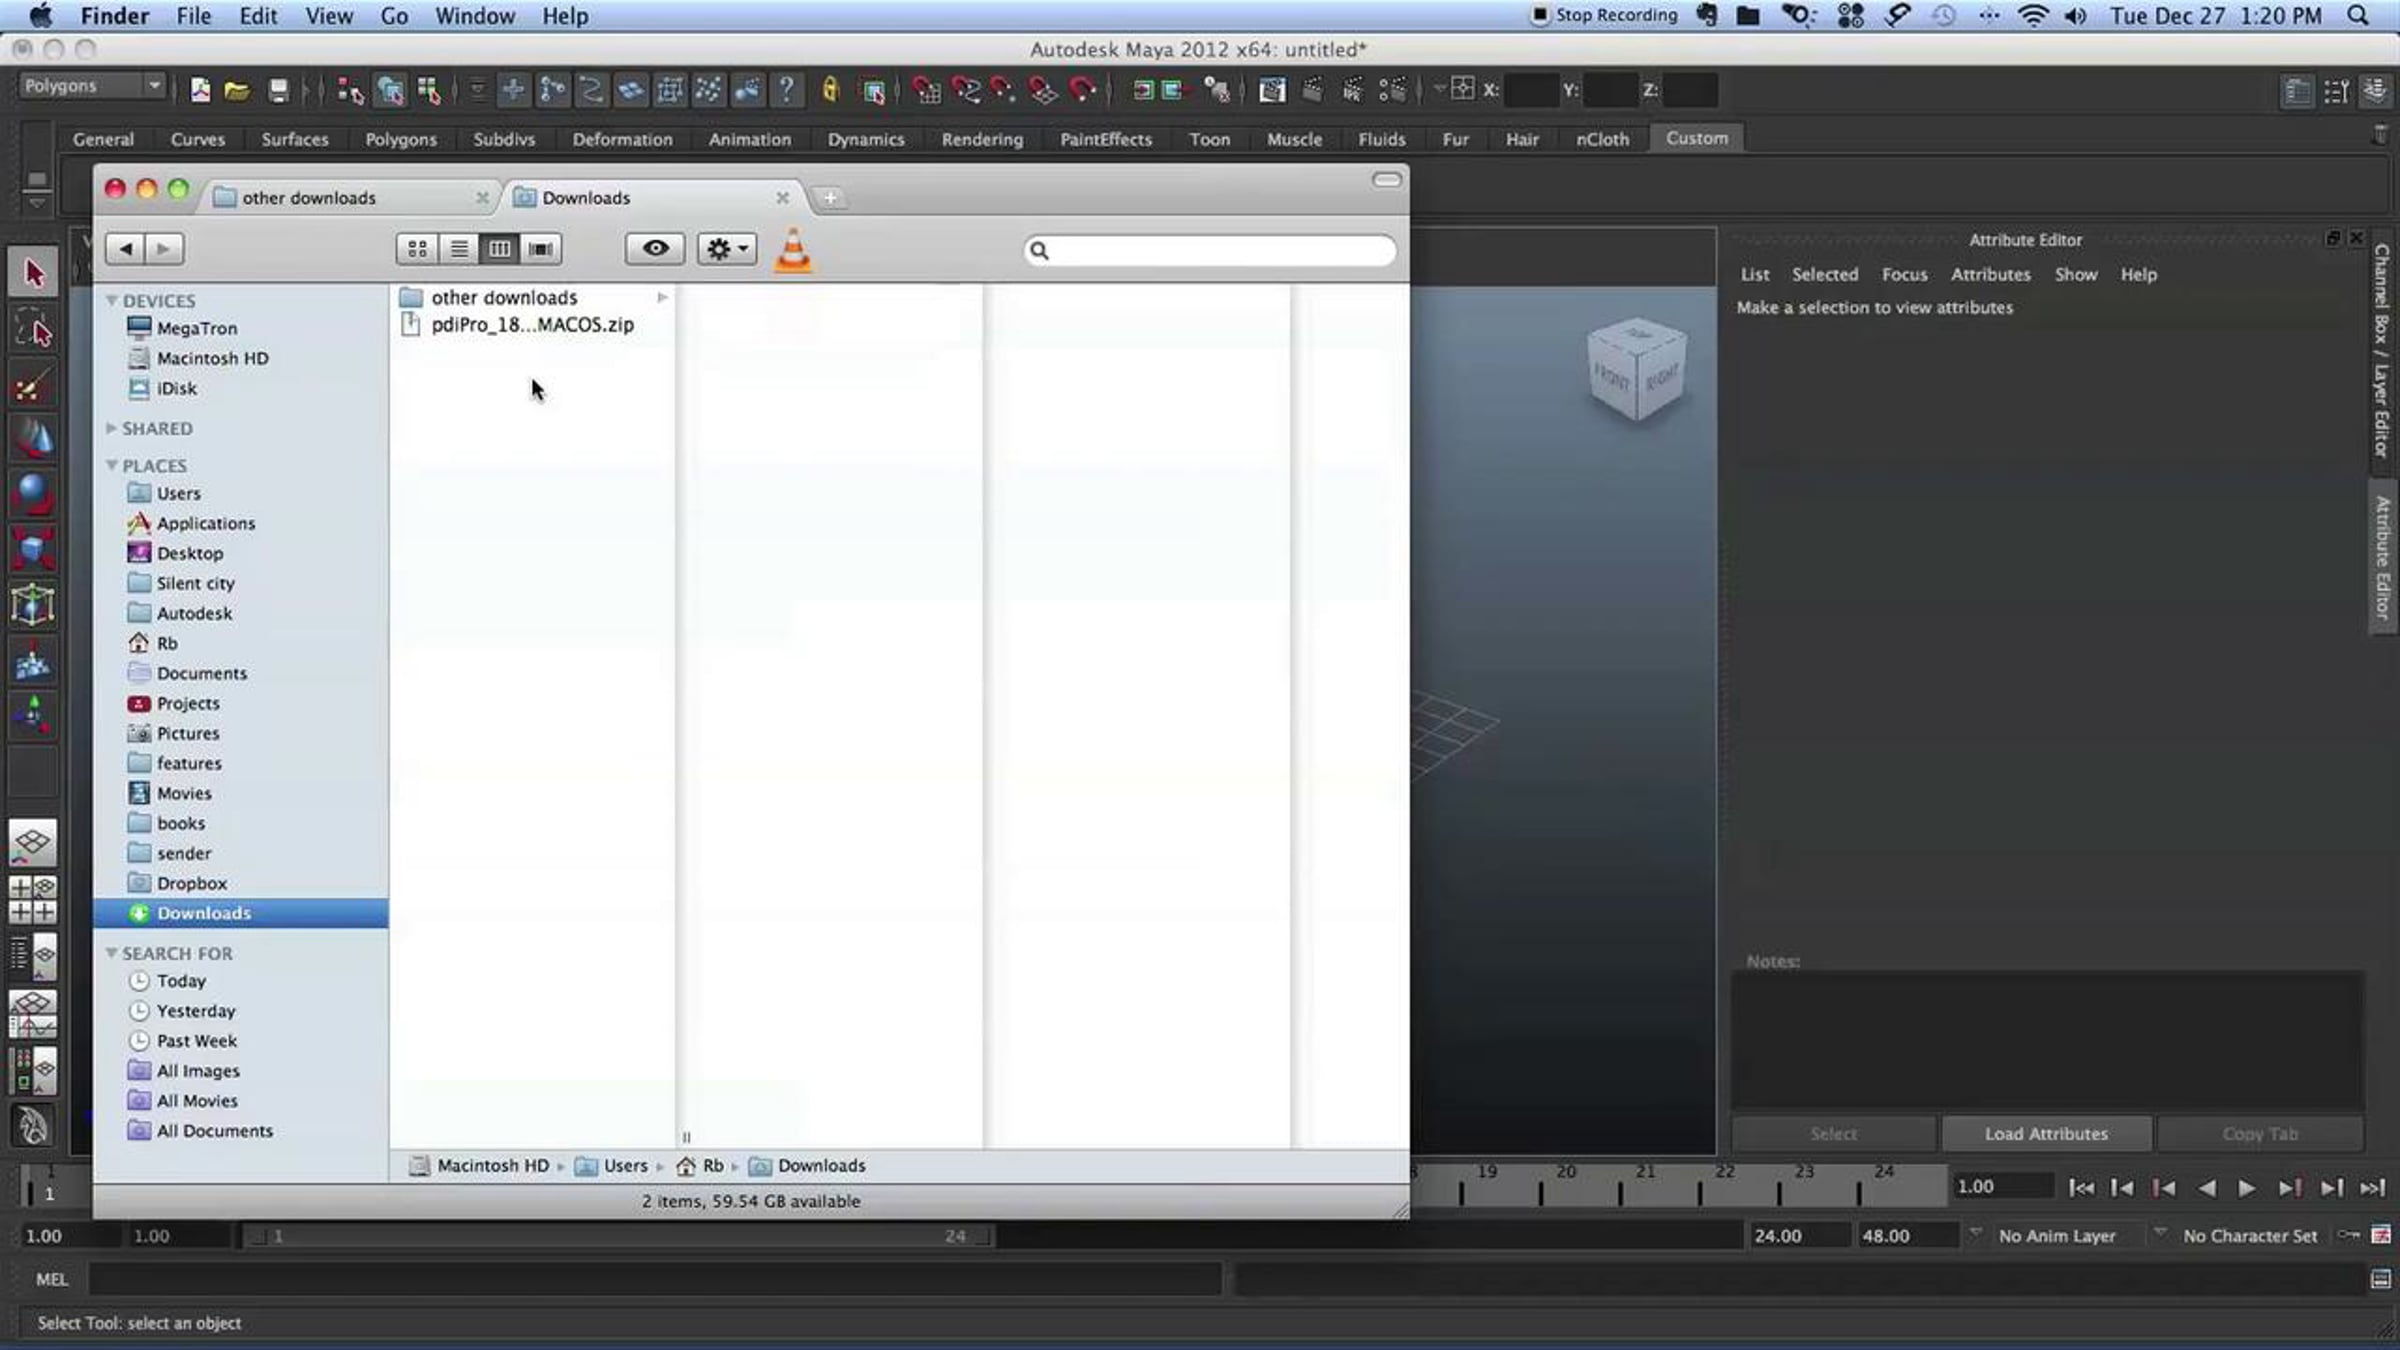This screenshot has width=2400, height=1350.
Task: Pick the Paint Selection tool in Maya toolbox
Action: (33, 385)
